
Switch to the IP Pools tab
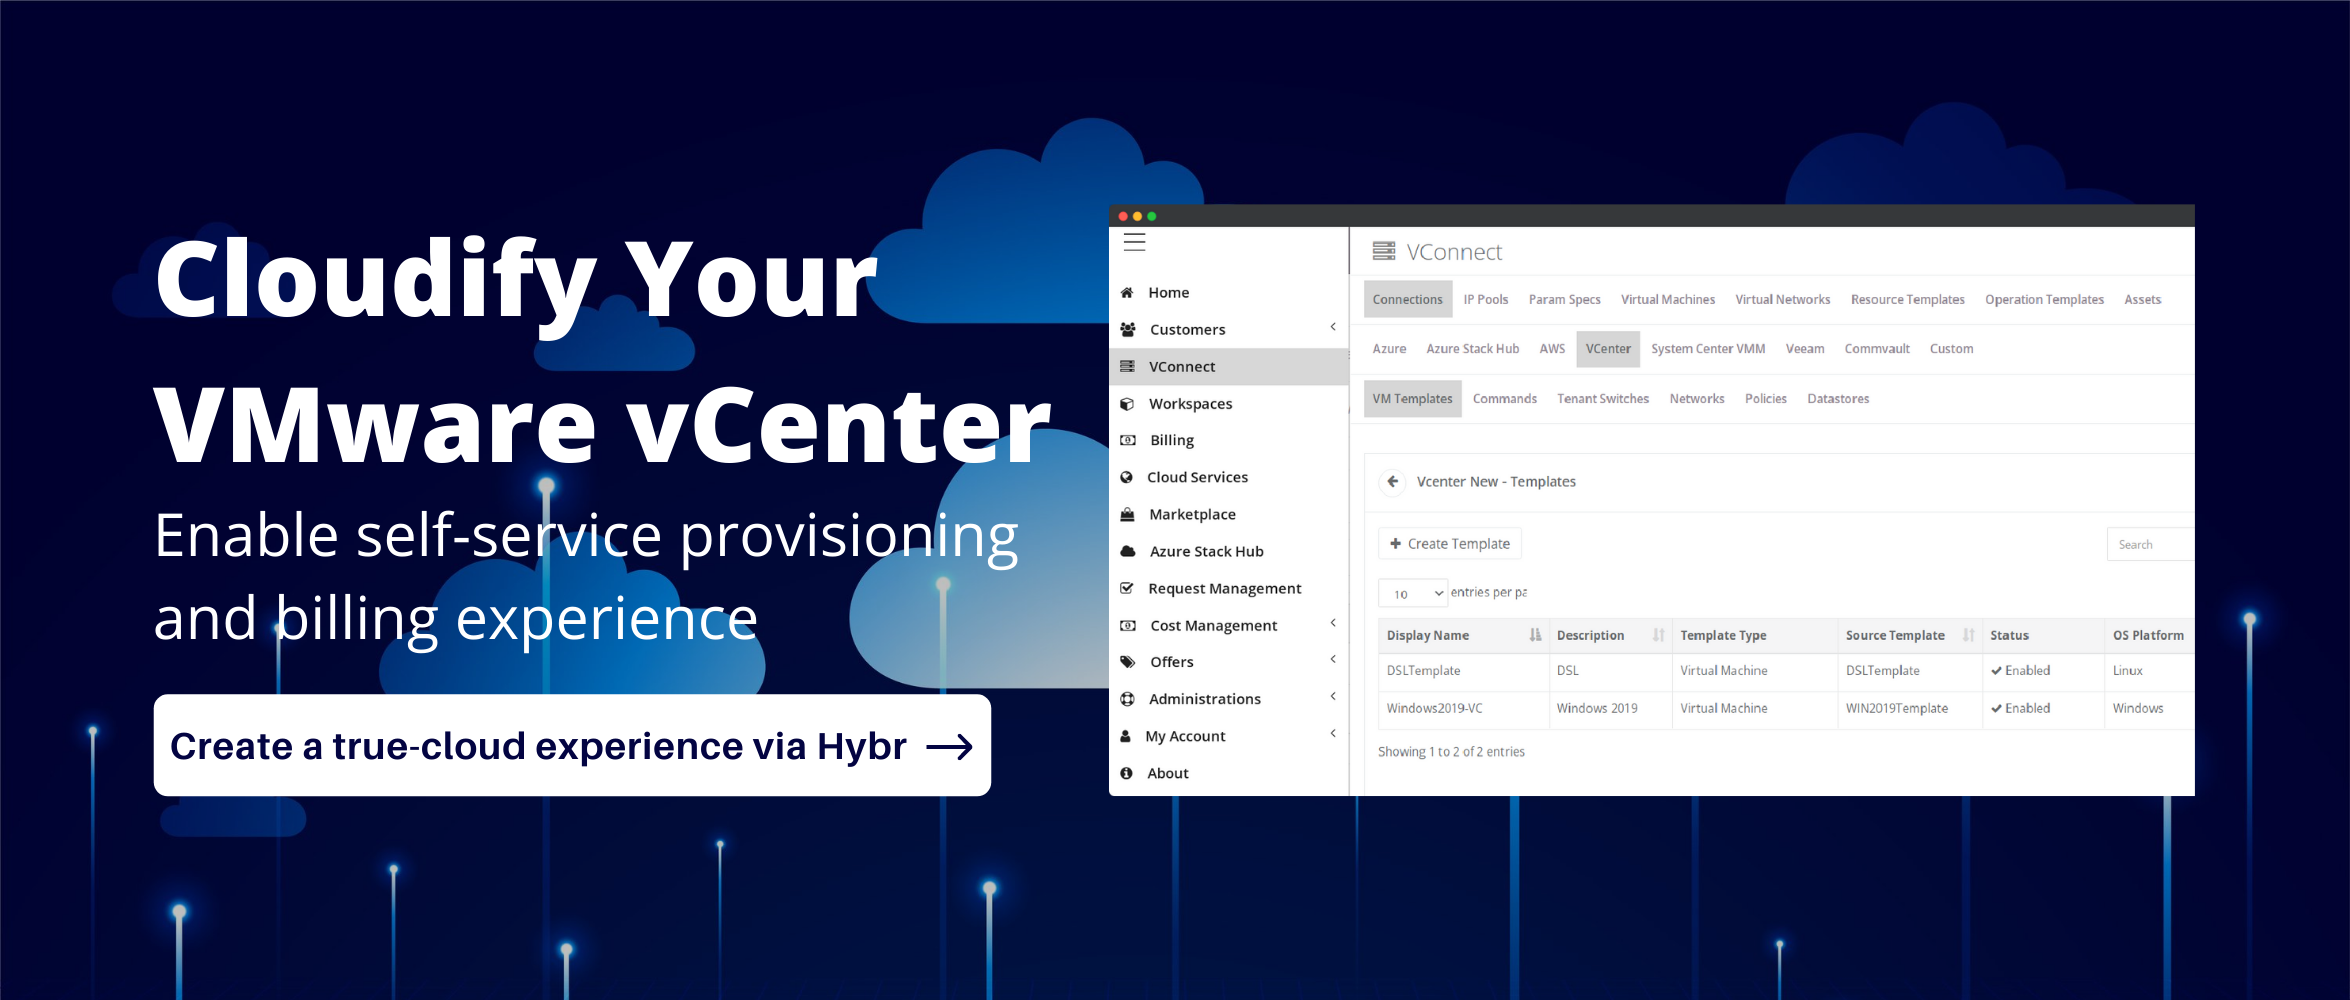point(1486,300)
